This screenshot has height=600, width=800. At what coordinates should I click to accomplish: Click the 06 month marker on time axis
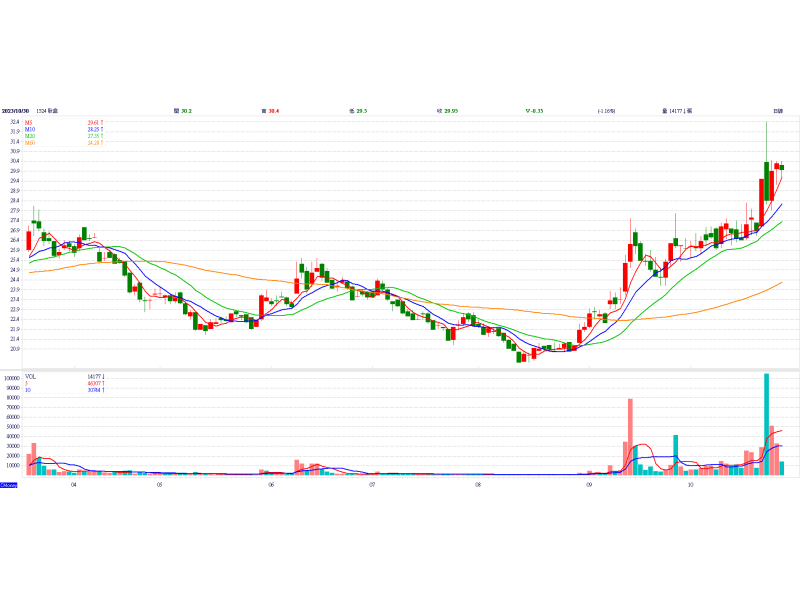272,486
